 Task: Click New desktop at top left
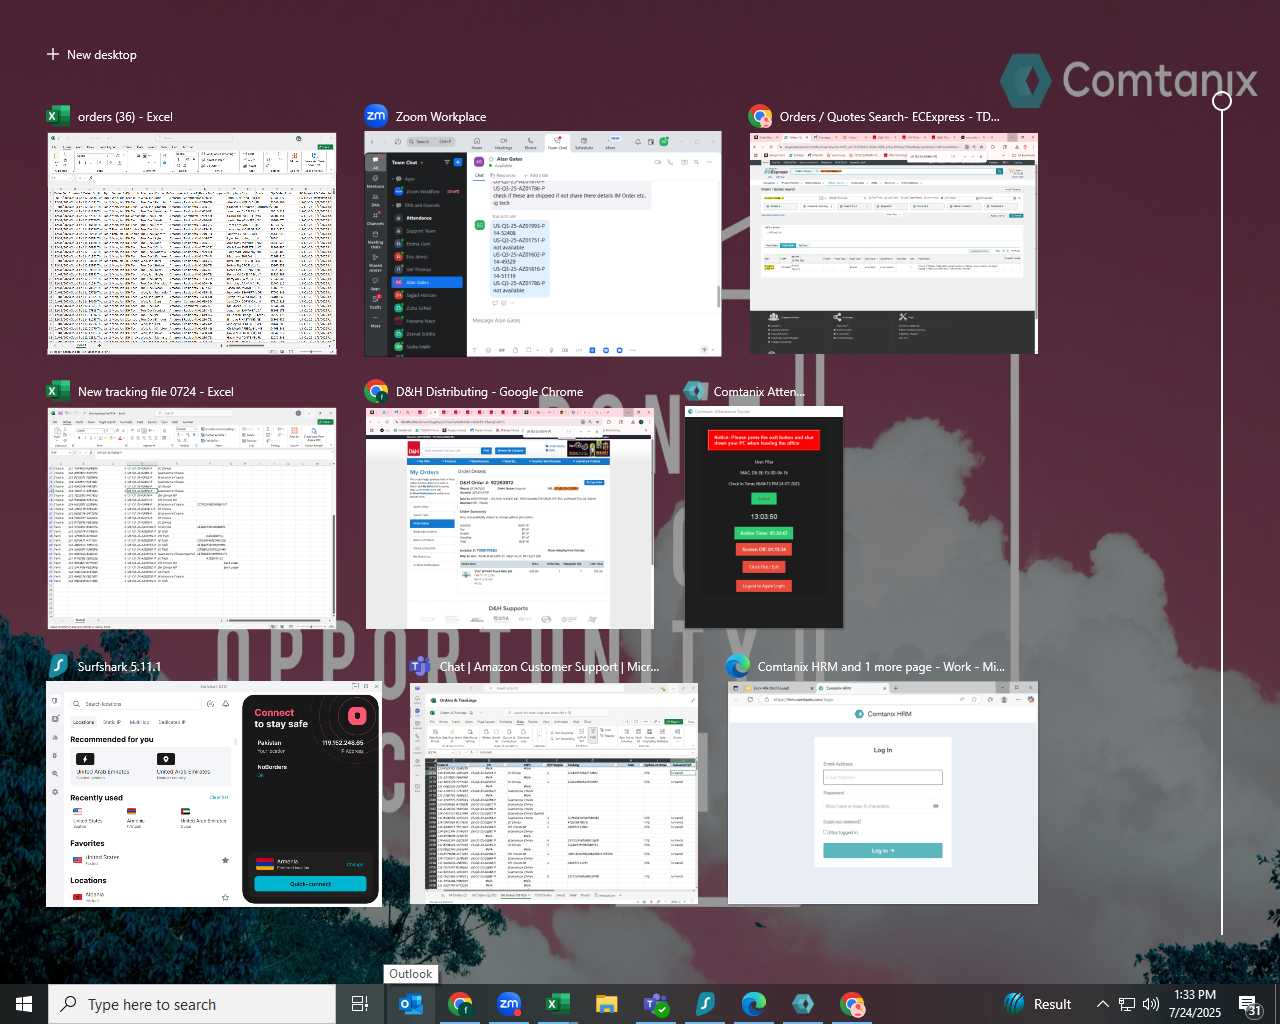pos(91,54)
